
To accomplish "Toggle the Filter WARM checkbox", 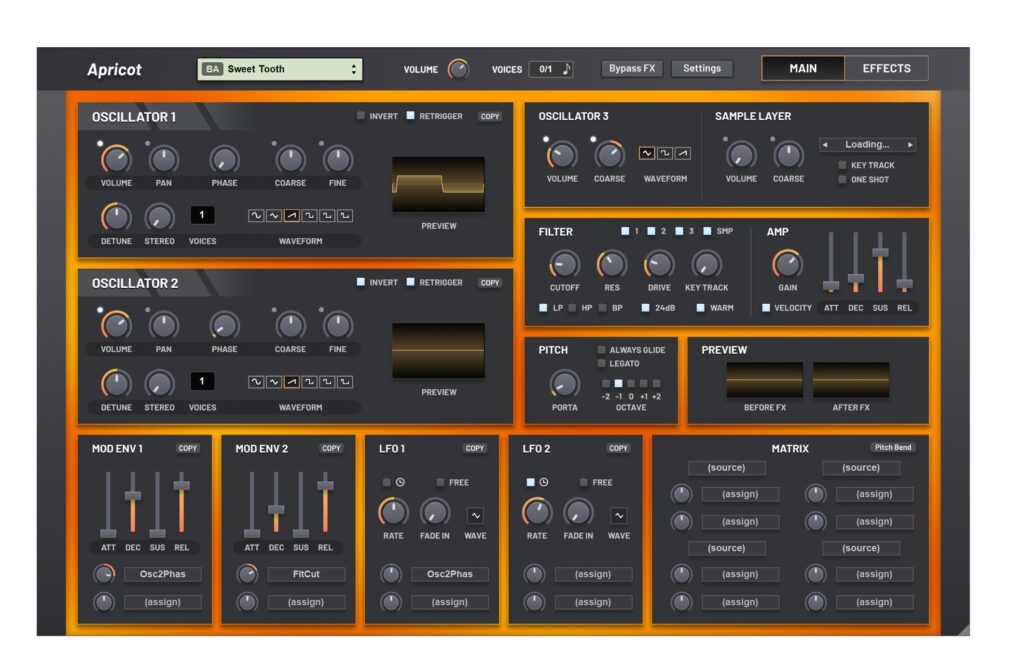I will [701, 308].
